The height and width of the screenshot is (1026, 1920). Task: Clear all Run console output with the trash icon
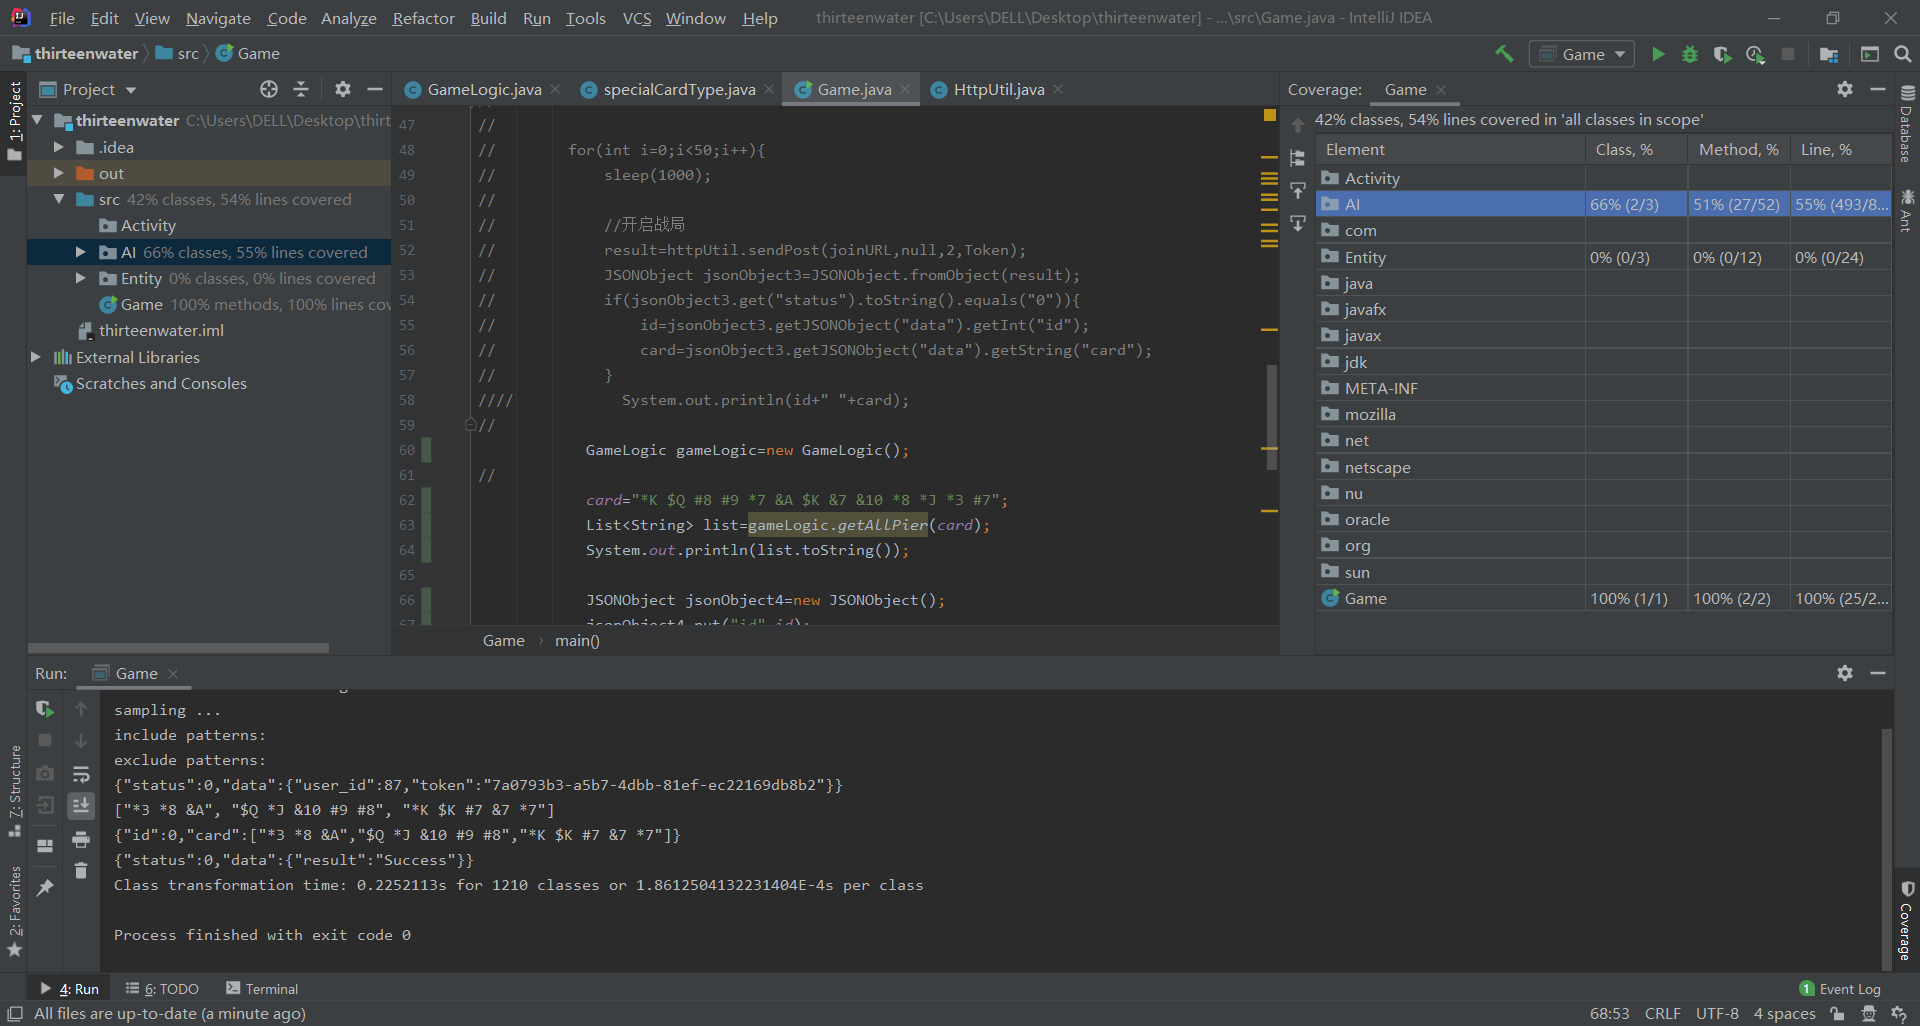[81, 871]
